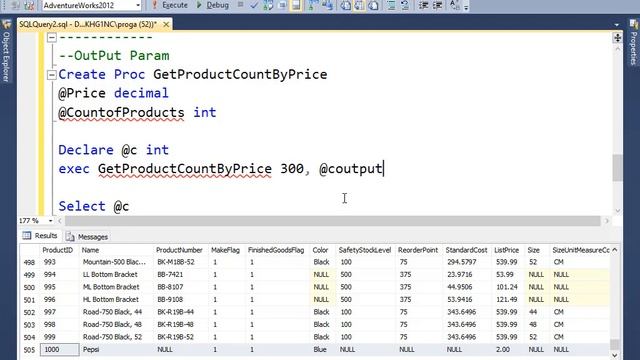The width and height of the screenshot is (640, 360).
Task: Collapse the dashed comment outline block
Action: point(51,38)
